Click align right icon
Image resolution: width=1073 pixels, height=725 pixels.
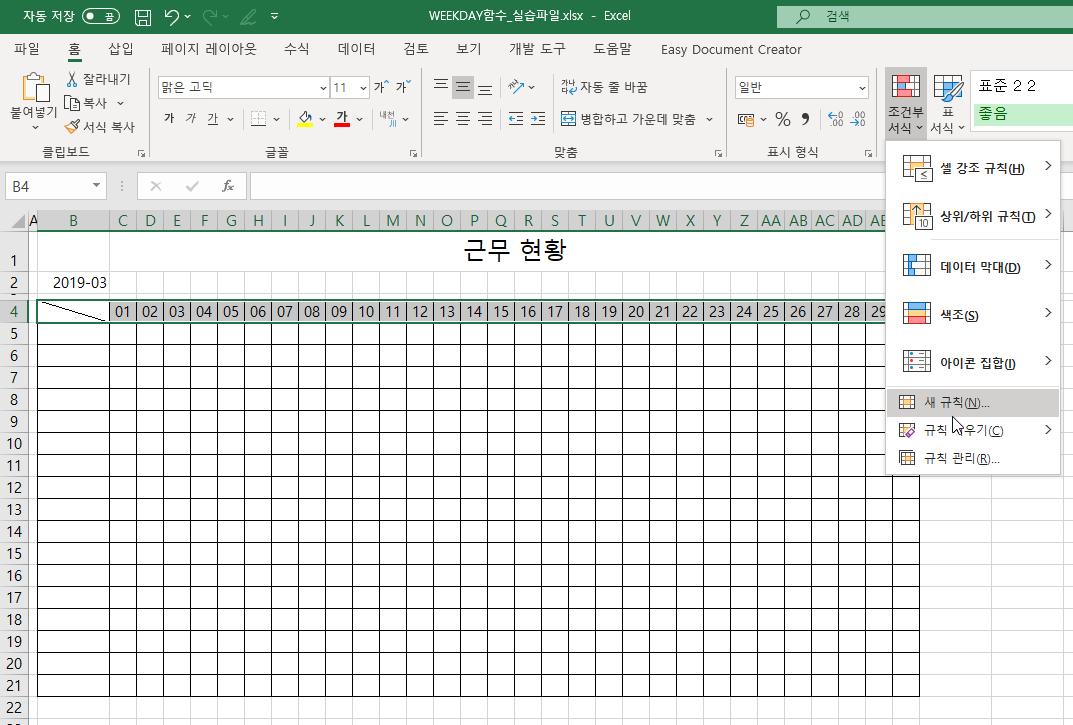pyautogui.click(x=485, y=118)
